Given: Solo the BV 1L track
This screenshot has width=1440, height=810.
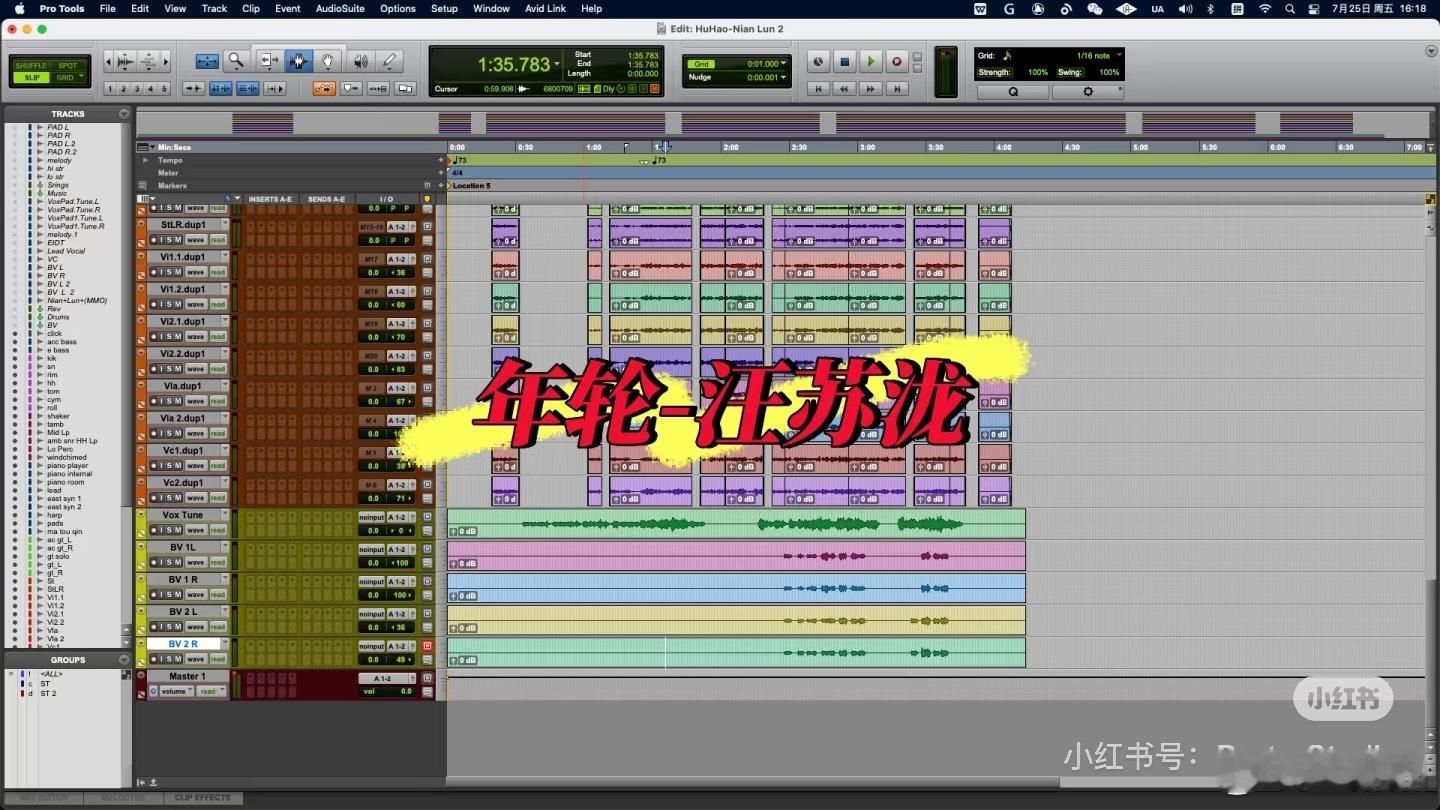Looking at the screenshot, I should (169, 562).
